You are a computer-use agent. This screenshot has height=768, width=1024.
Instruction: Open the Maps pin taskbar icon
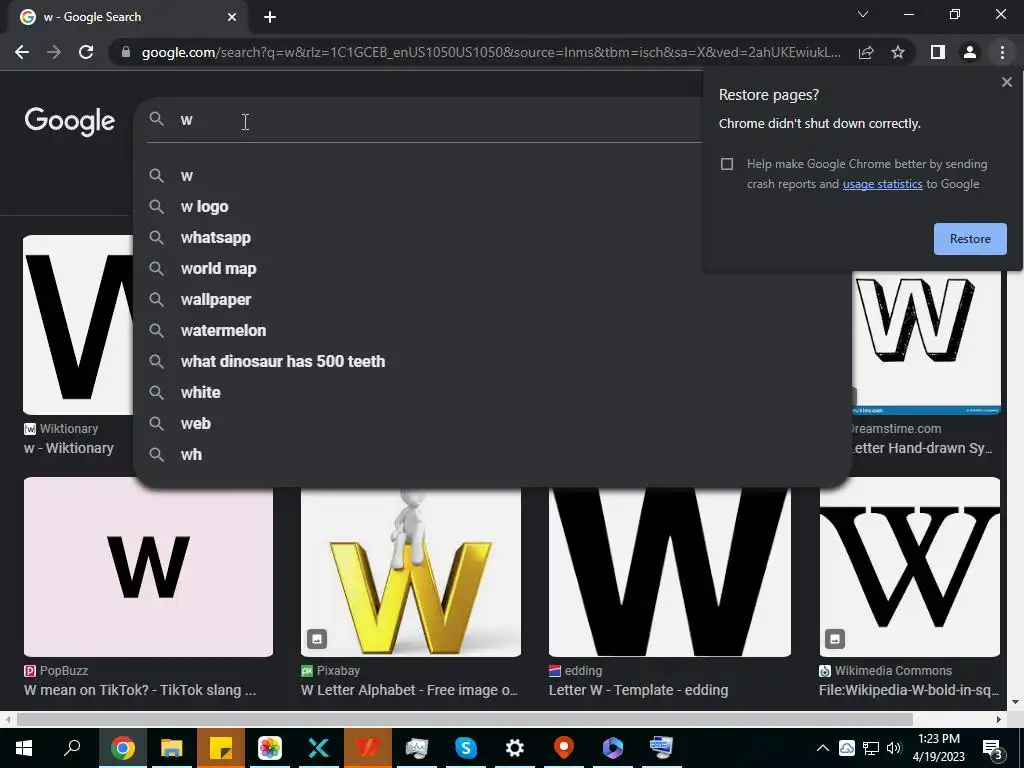coord(564,748)
